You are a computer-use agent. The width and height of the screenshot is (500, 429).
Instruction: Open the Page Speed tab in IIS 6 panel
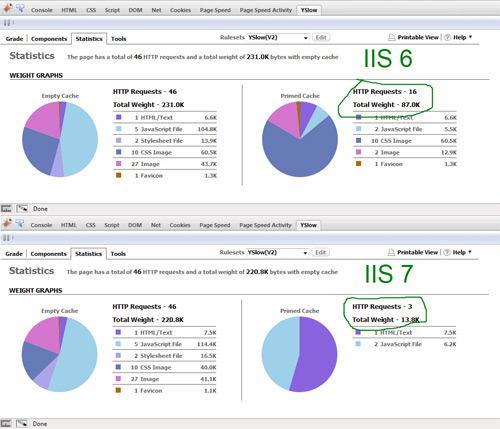pos(215,10)
